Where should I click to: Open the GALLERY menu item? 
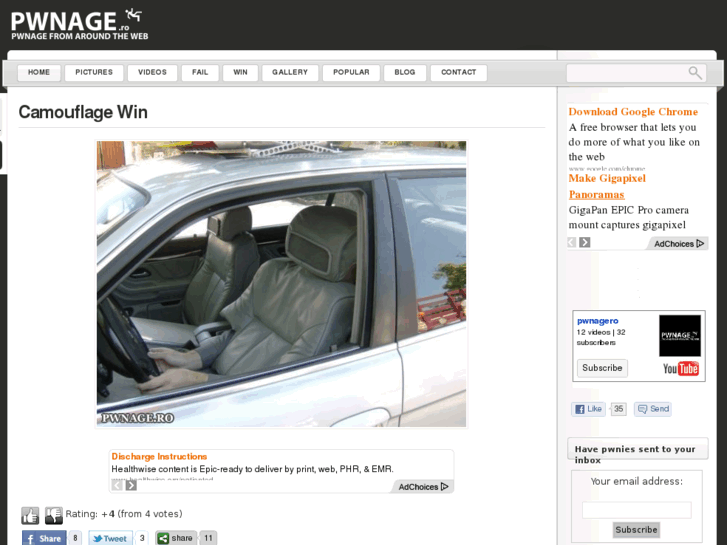[x=290, y=72]
